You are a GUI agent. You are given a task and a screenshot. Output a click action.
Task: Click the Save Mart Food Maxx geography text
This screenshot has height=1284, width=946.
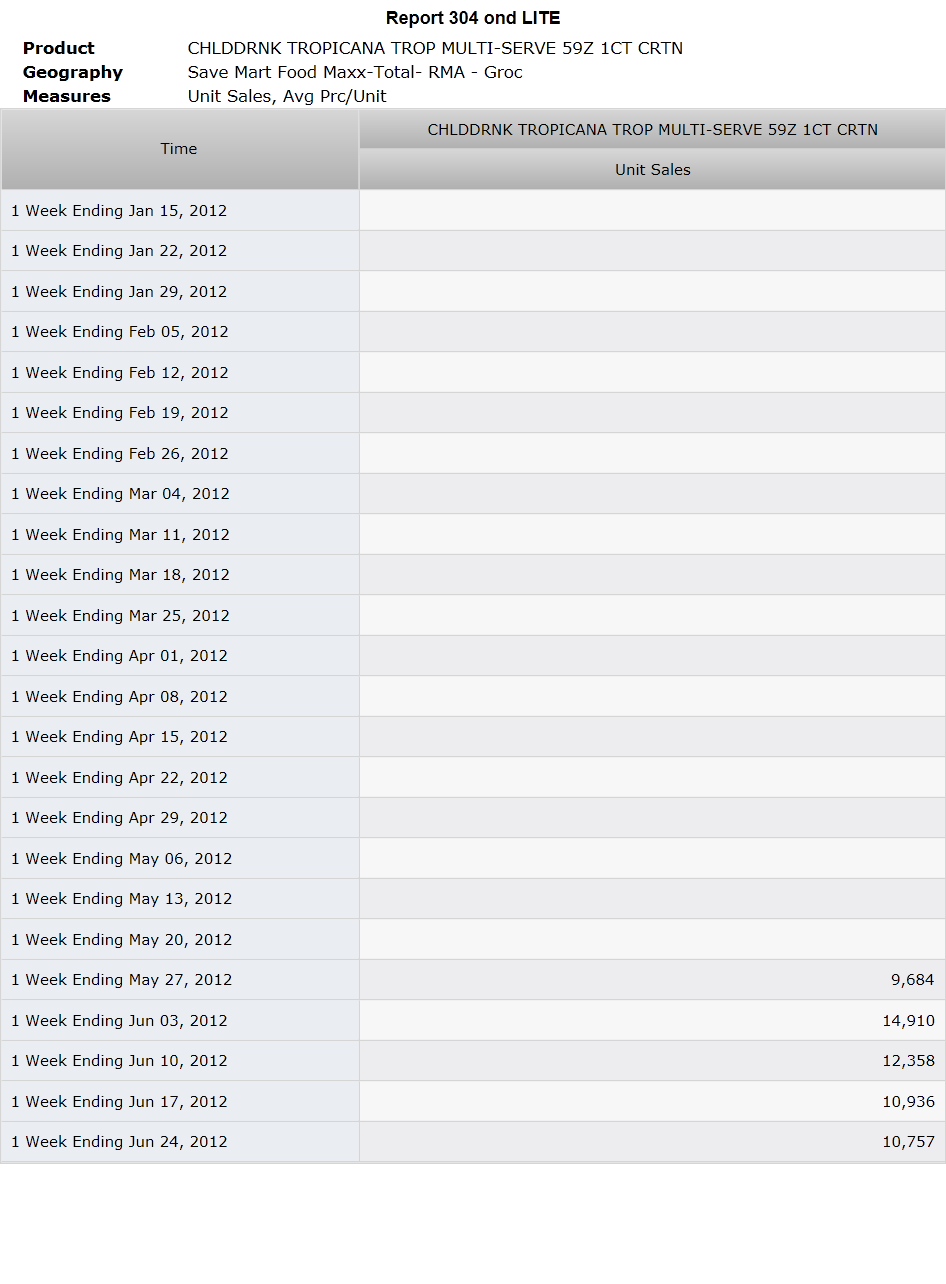point(355,72)
